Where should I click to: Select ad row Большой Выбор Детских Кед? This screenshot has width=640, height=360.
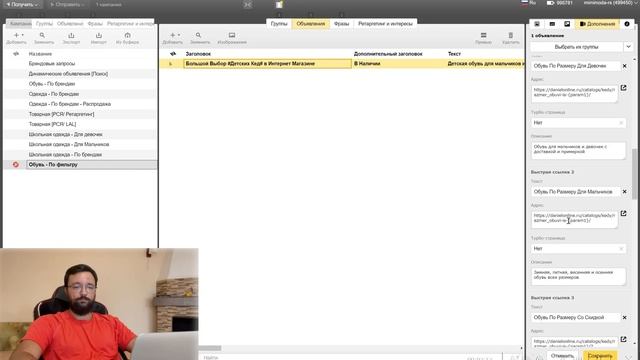342,64
